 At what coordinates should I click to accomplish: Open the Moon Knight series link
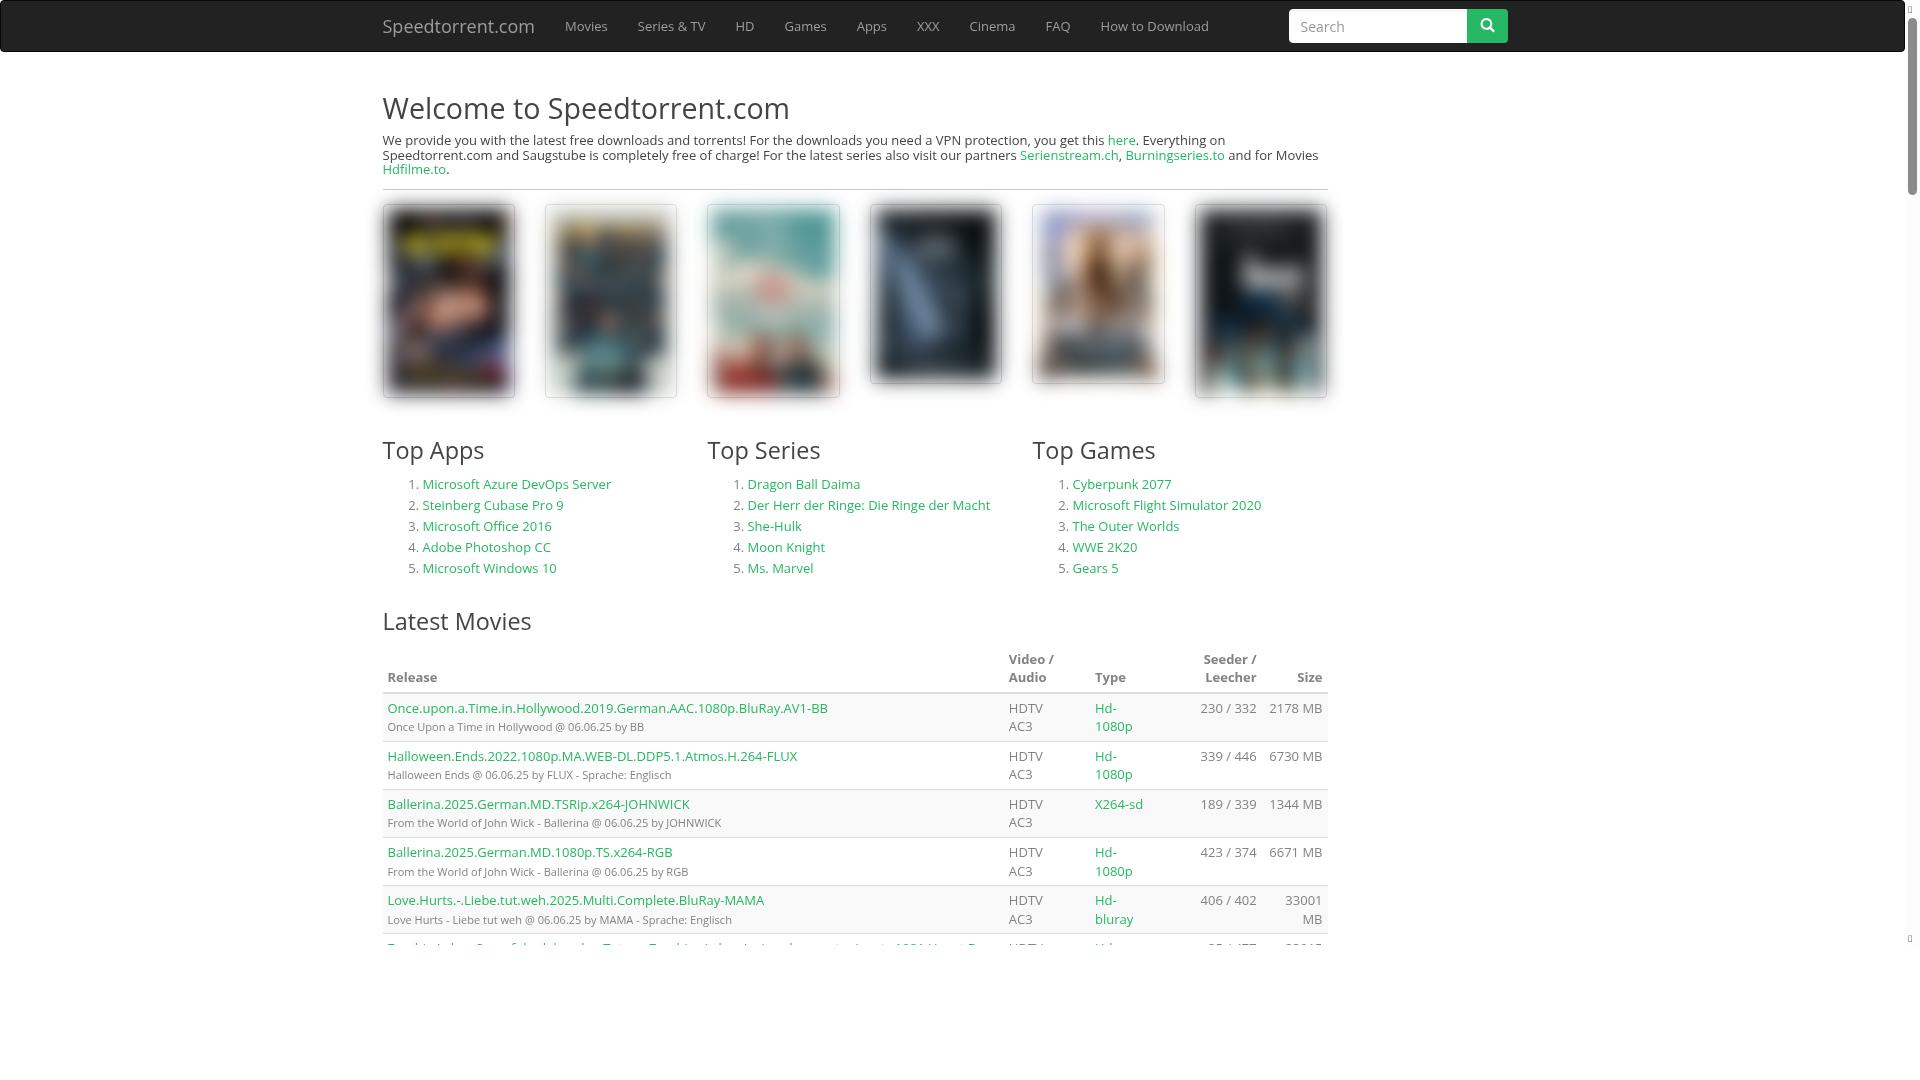point(785,547)
